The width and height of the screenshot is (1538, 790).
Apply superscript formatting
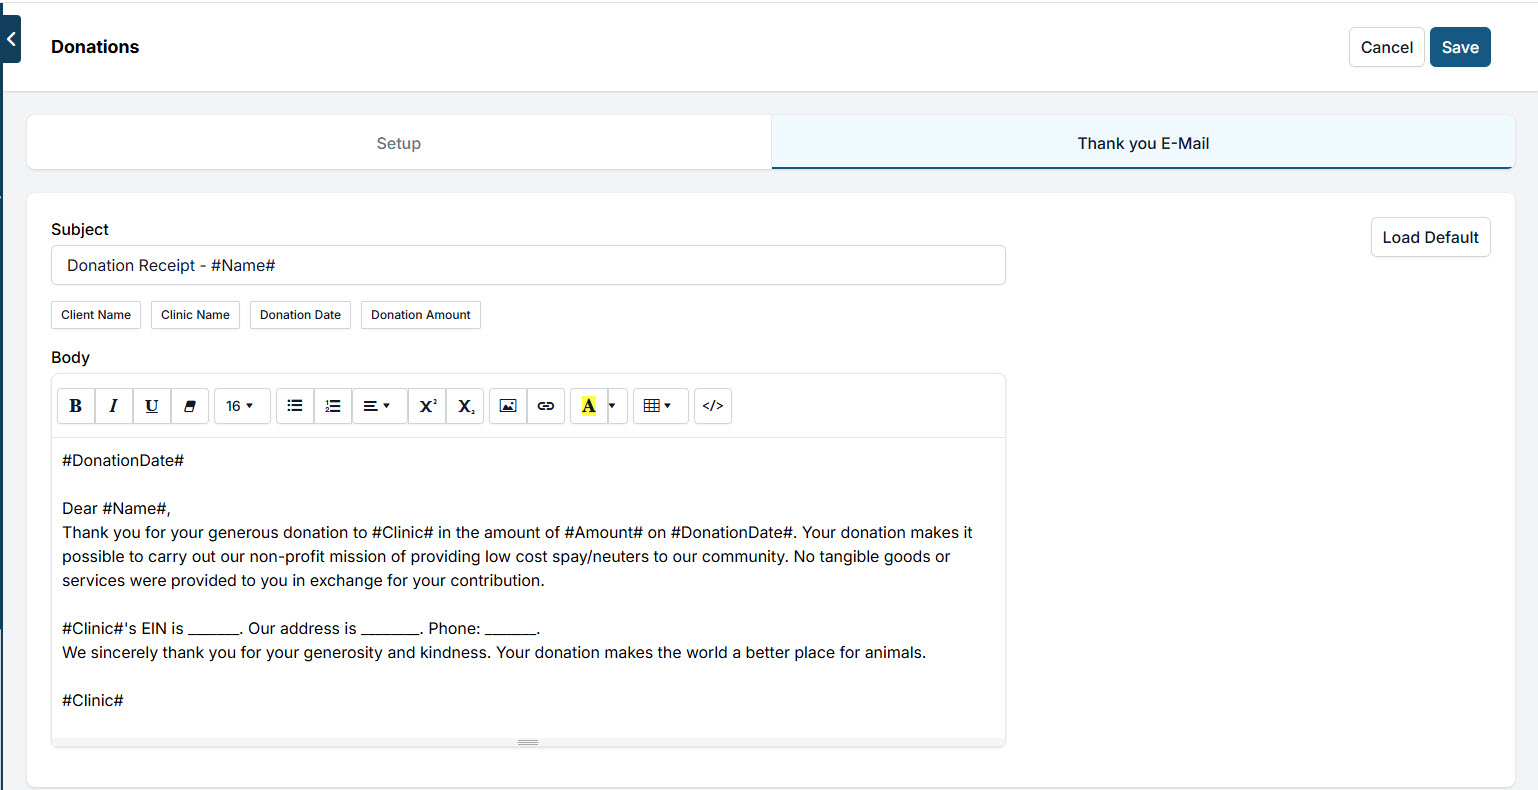[427, 406]
